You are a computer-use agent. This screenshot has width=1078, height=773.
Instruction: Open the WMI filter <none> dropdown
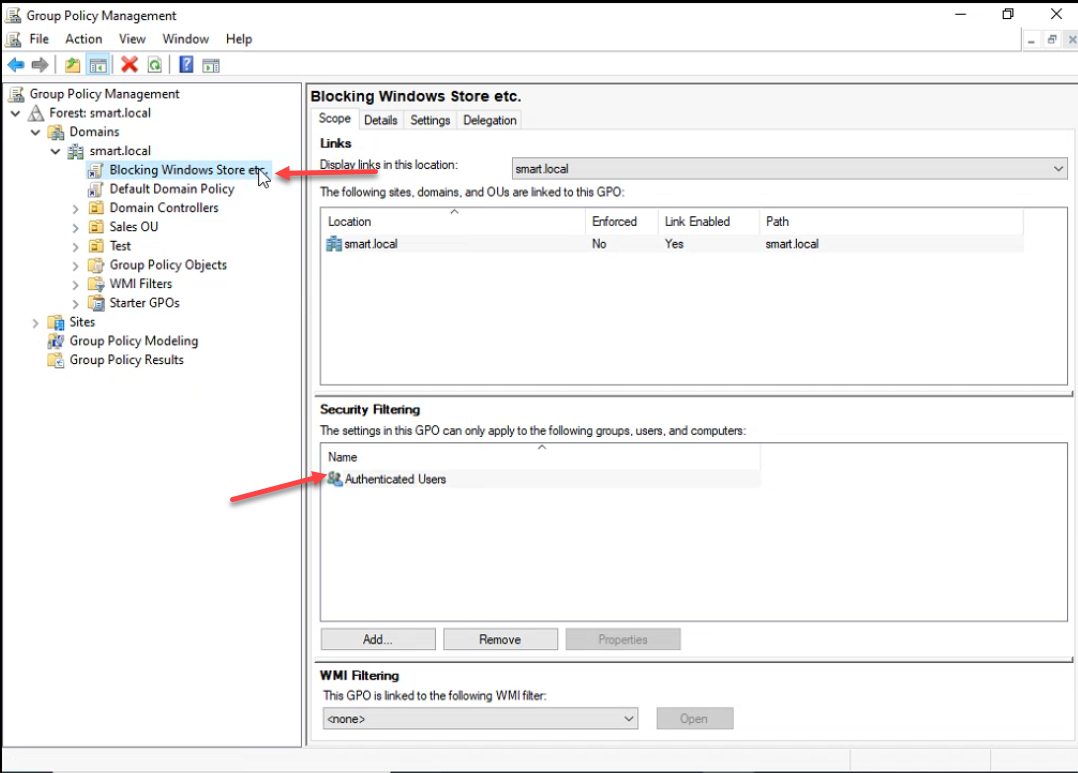click(x=480, y=719)
